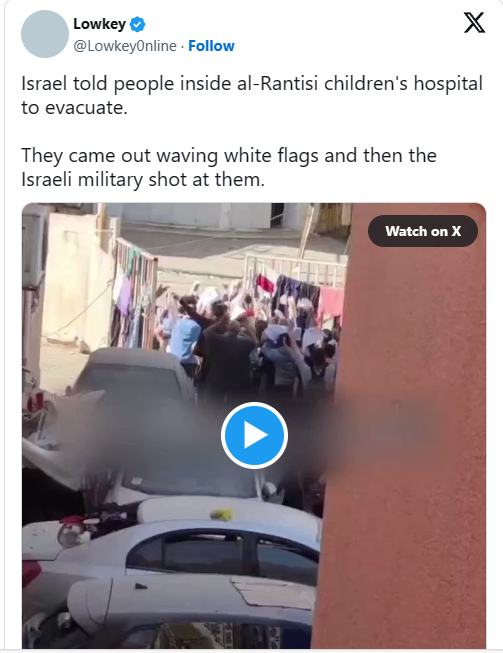Click the phrase "Israeli military shot at them"
Image resolution: width=503 pixels, height=653 pixels.
pyautogui.click(x=143, y=179)
